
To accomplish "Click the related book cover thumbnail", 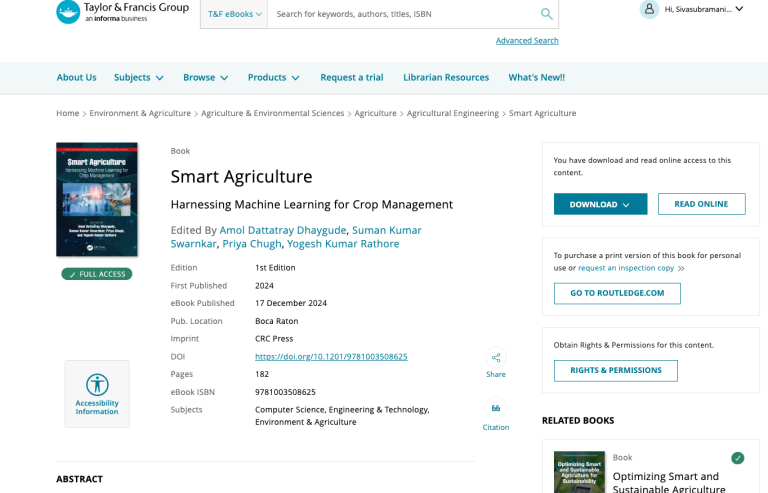I will pyautogui.click(x=579, y=472).
